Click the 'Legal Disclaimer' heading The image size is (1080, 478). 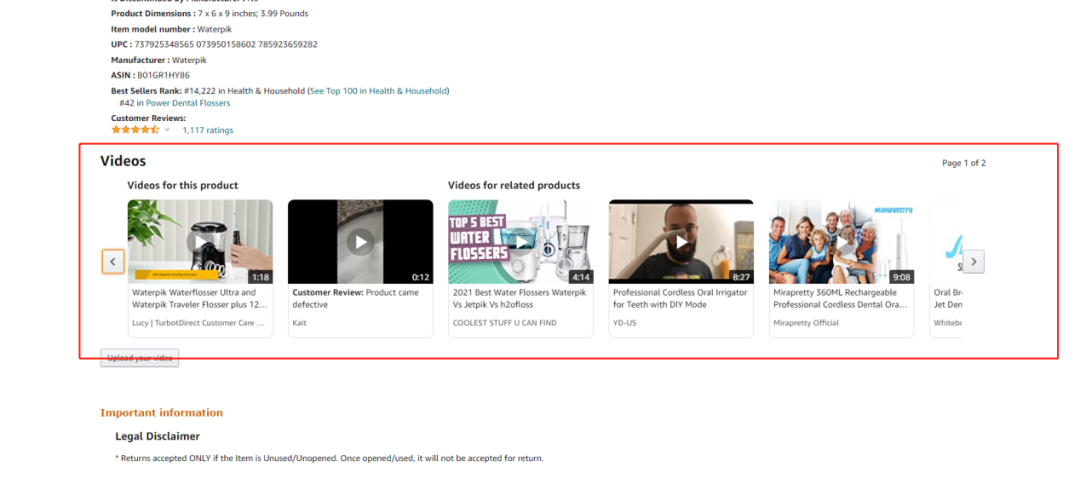click(x=158, y=437)
